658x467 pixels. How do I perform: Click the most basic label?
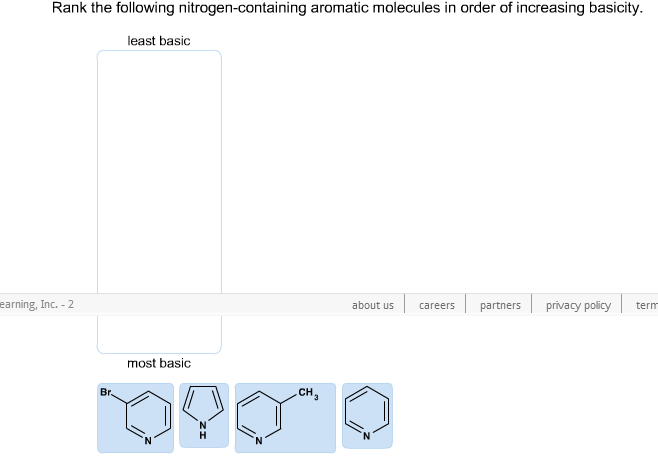pyautogui.click(x=159, y=363)
